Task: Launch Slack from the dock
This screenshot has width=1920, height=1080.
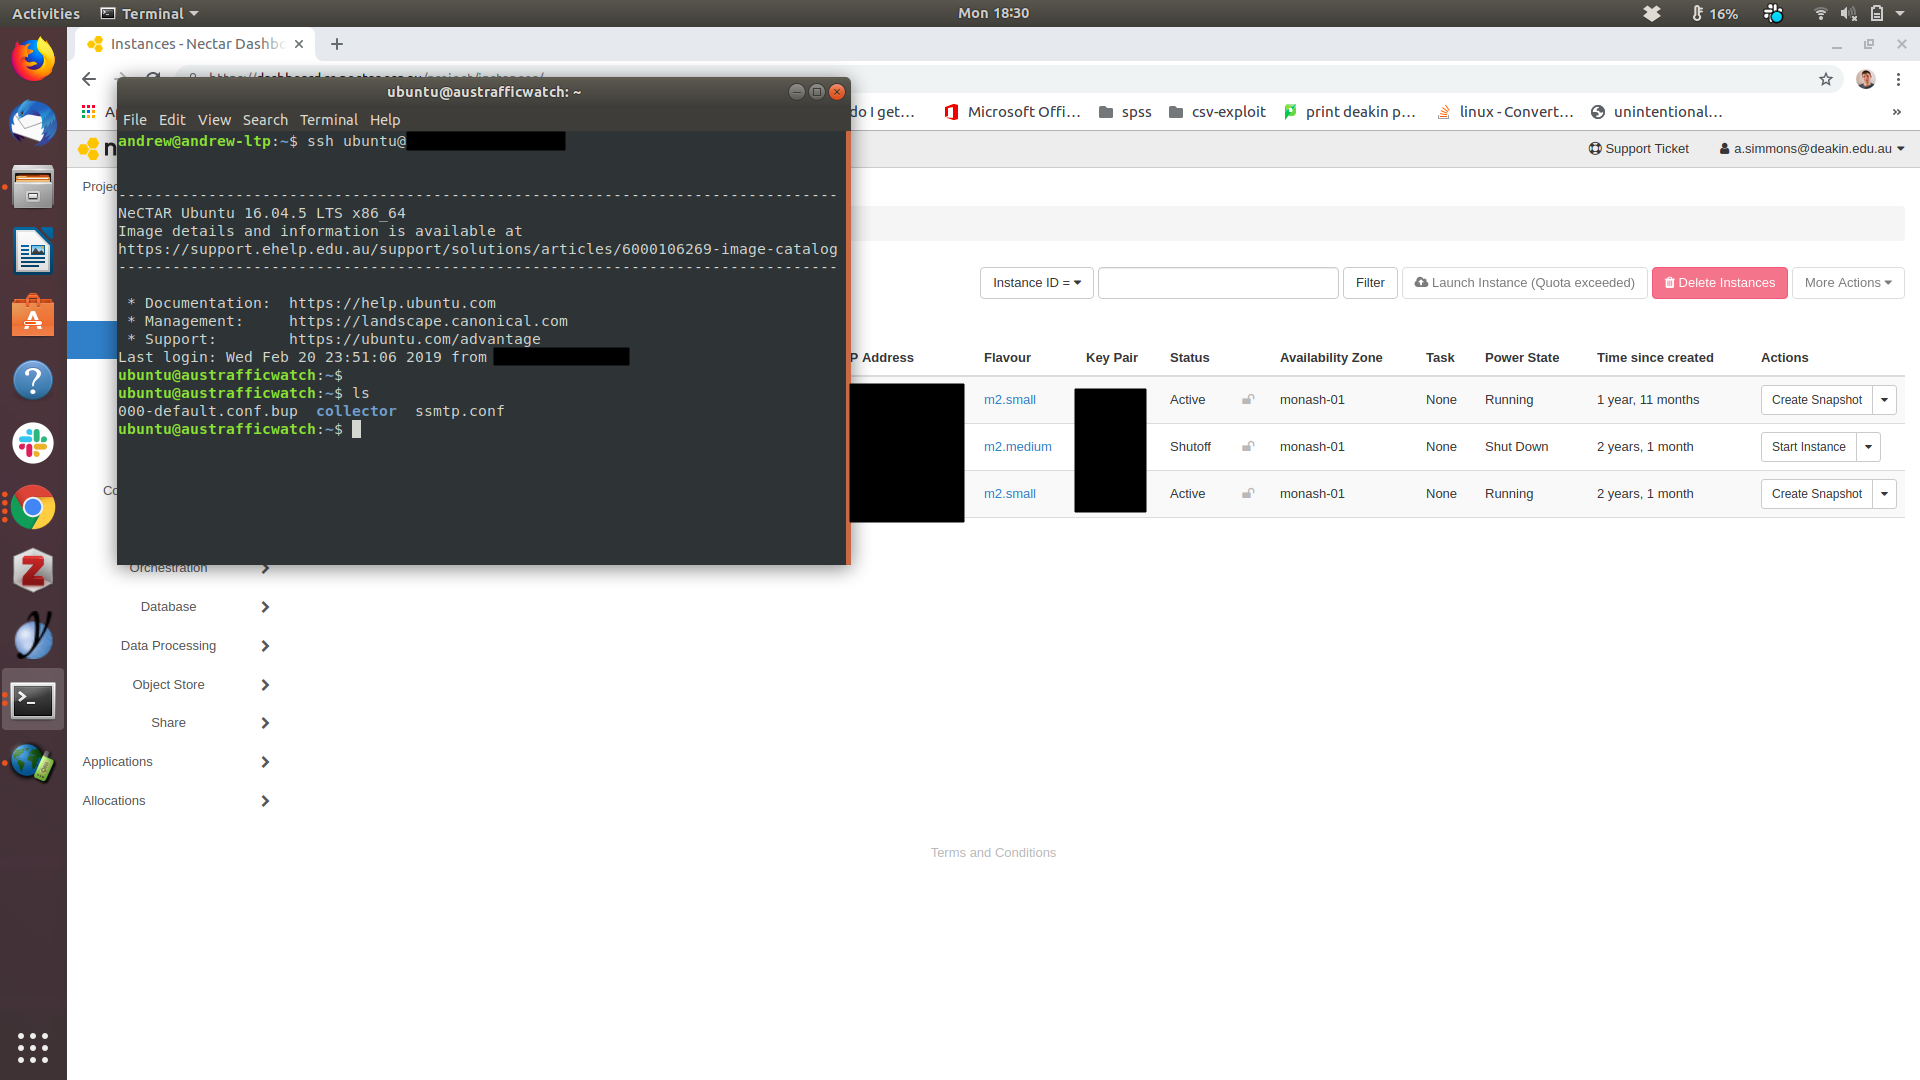Action: [x=33, y=443]
